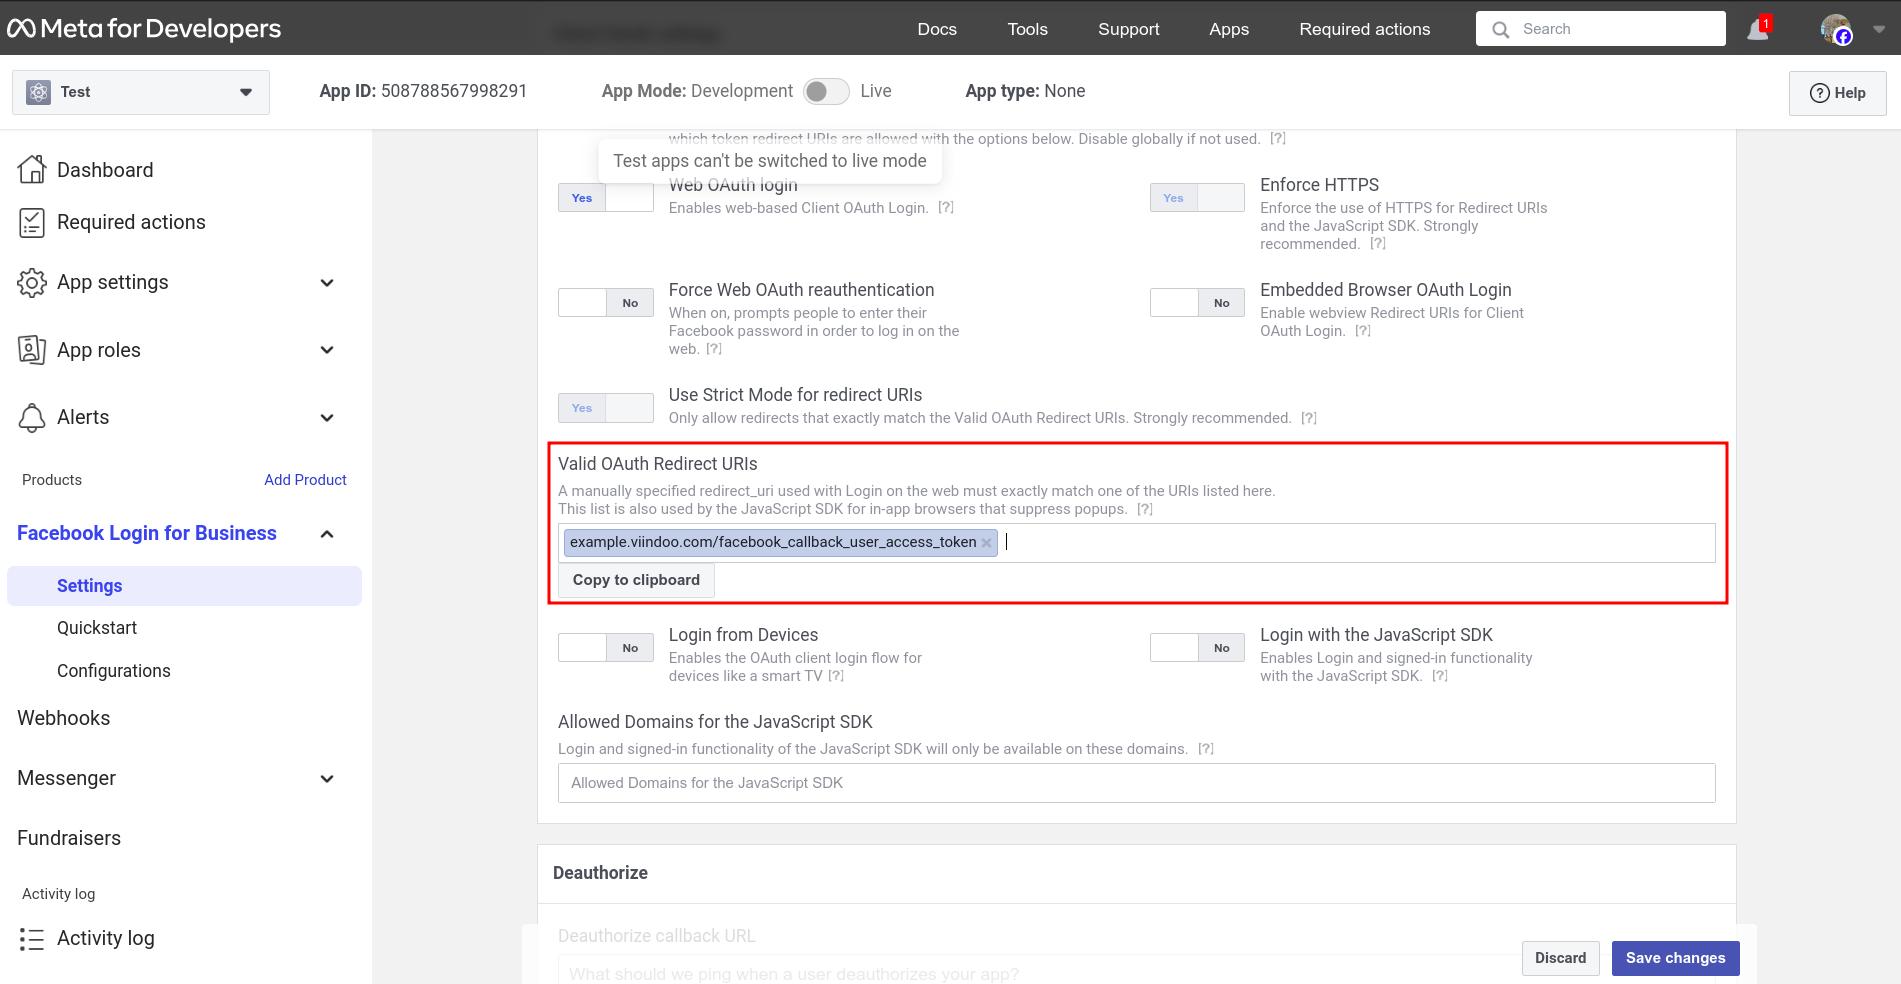The height and width of the screenshot is (984, 1901).
Task: Click Add Product link
Action: pos(305,480)
